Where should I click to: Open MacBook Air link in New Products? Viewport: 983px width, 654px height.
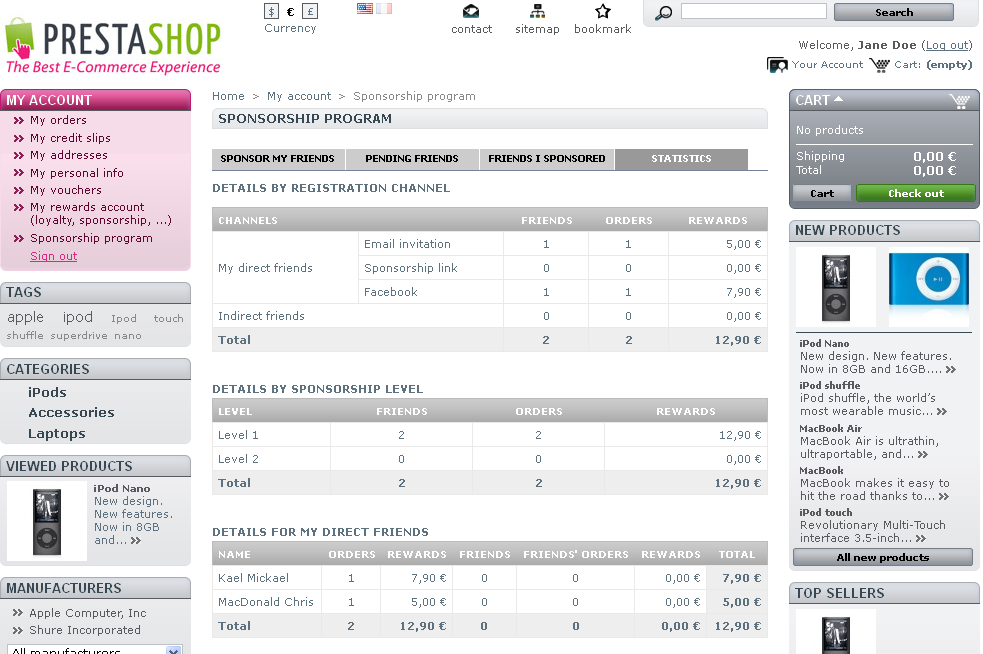point(831,428)
